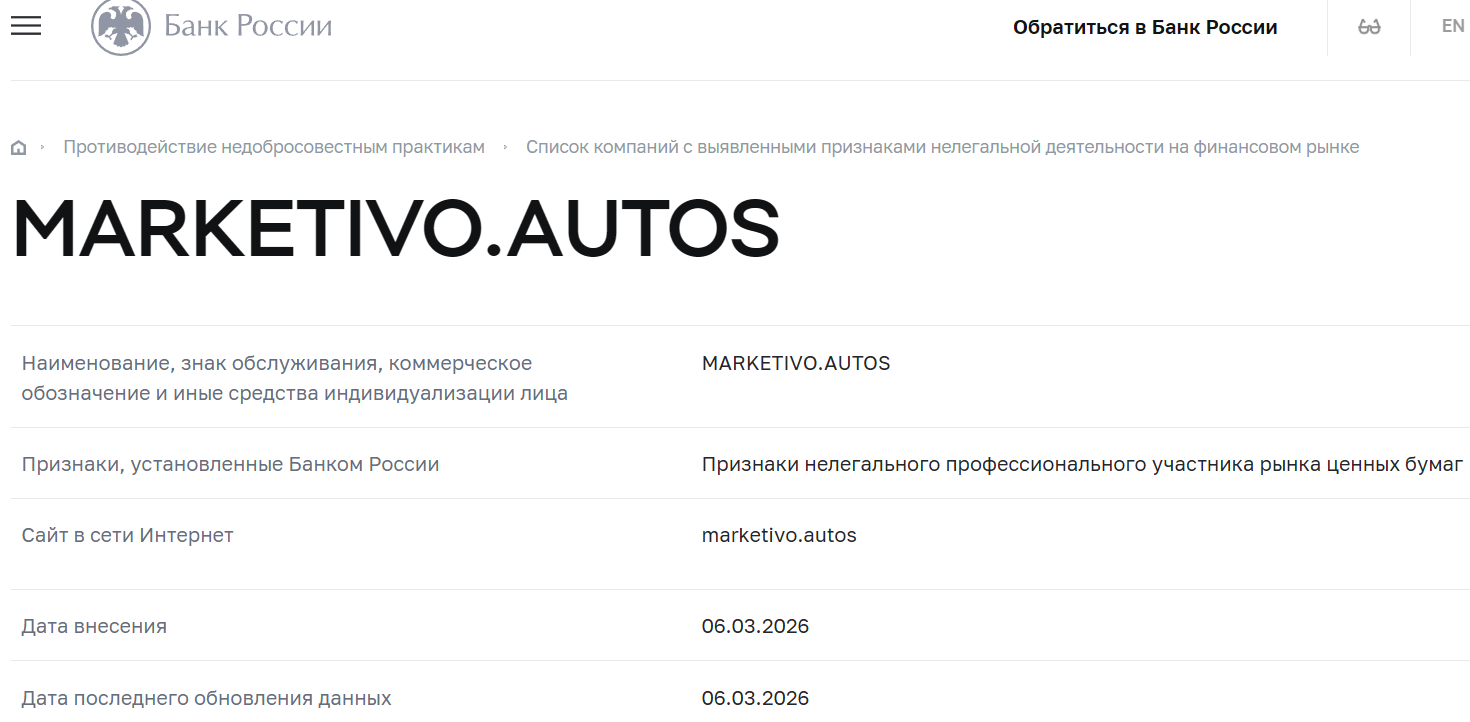1470x722 pixels.
Task: Enable the accessibility eyeglasses view
Action: 1368,26
